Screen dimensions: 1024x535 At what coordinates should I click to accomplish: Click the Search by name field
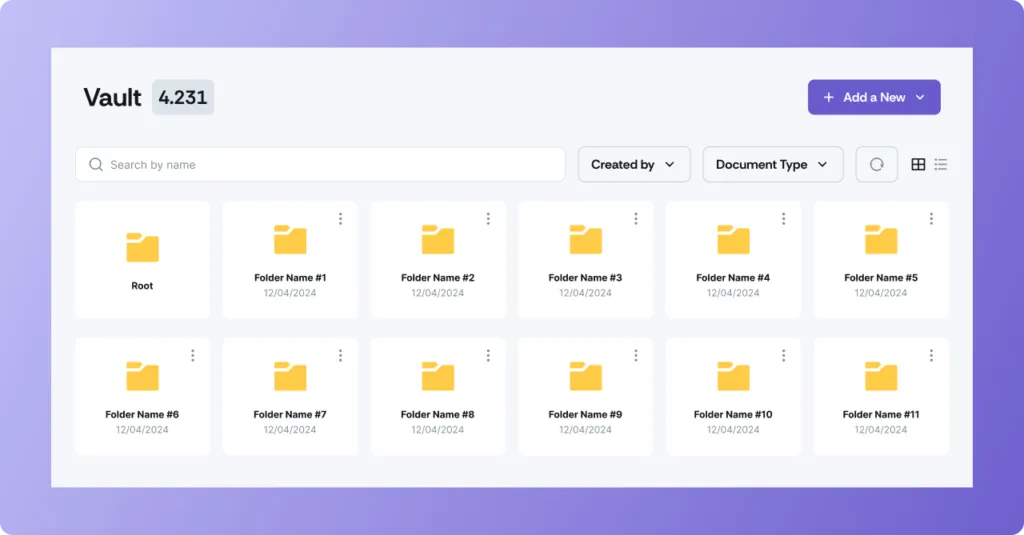point(320,165)
